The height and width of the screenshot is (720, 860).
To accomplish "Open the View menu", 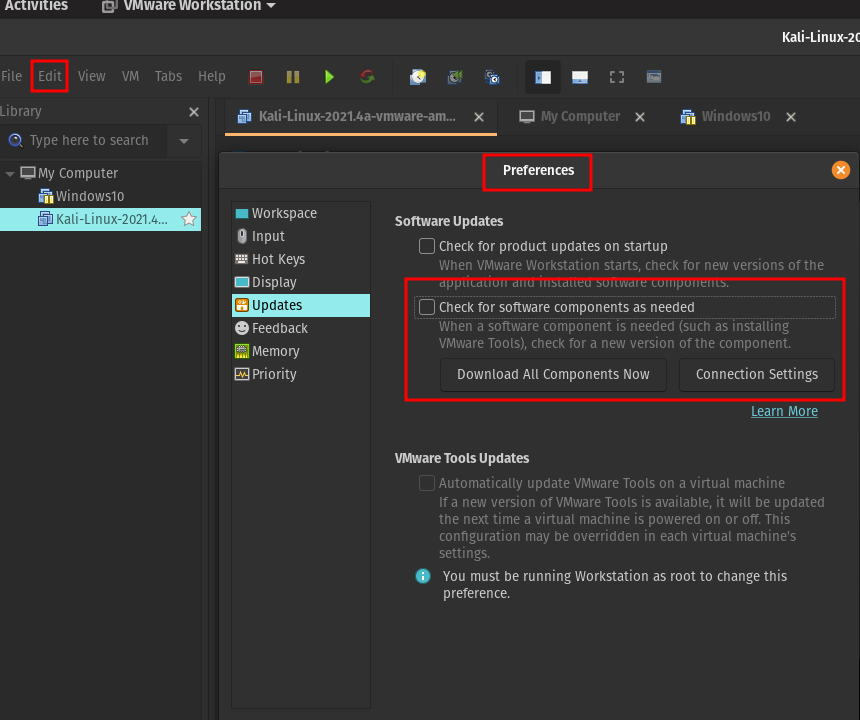I will 91,76.
